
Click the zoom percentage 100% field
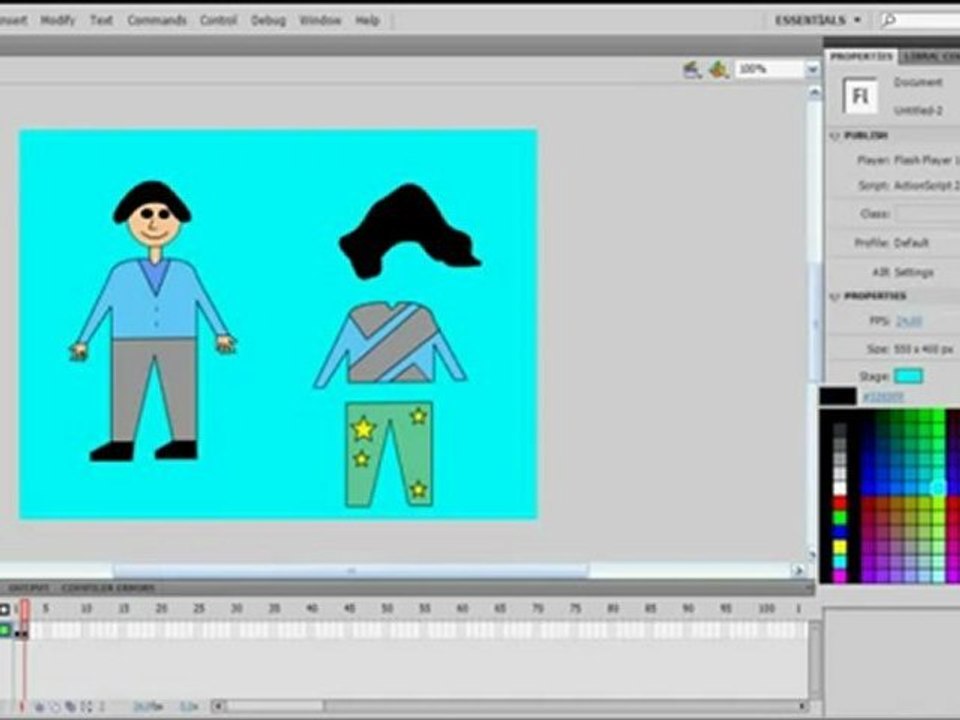[x=770, y=70]
